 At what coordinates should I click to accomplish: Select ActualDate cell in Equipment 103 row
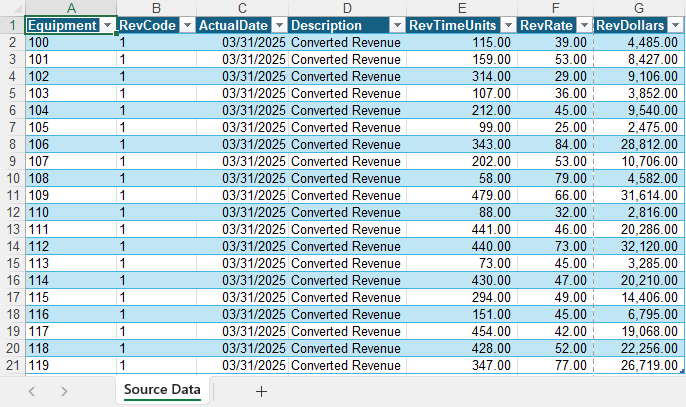tap(242, 94)
